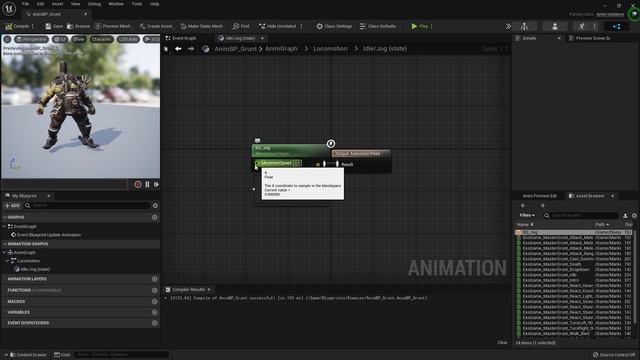Close the Idle/Jog (state) graph tab
This screenshot has width=640, height=360.
[262, 38]
